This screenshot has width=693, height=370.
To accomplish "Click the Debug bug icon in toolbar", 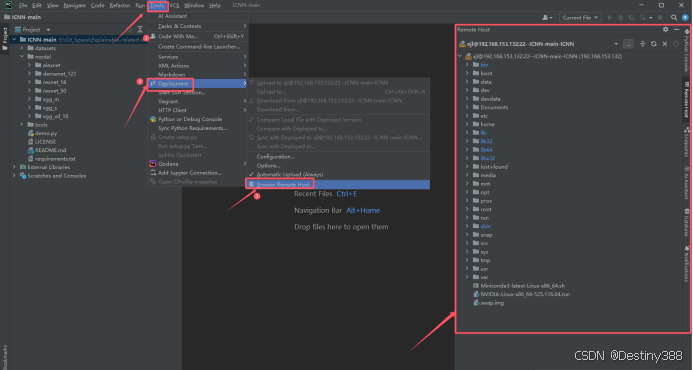I will 621,18.
